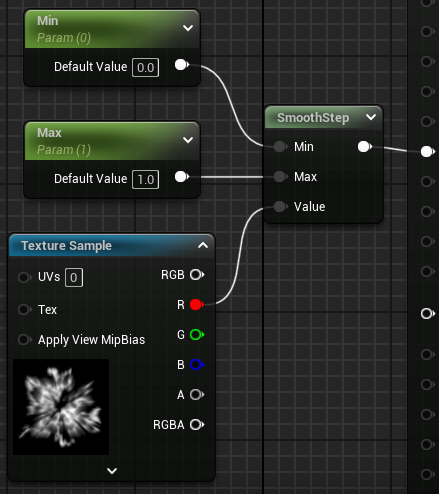Click the SmoothStep result output pin
439x494 pixels.
click(x=365, y=146)
